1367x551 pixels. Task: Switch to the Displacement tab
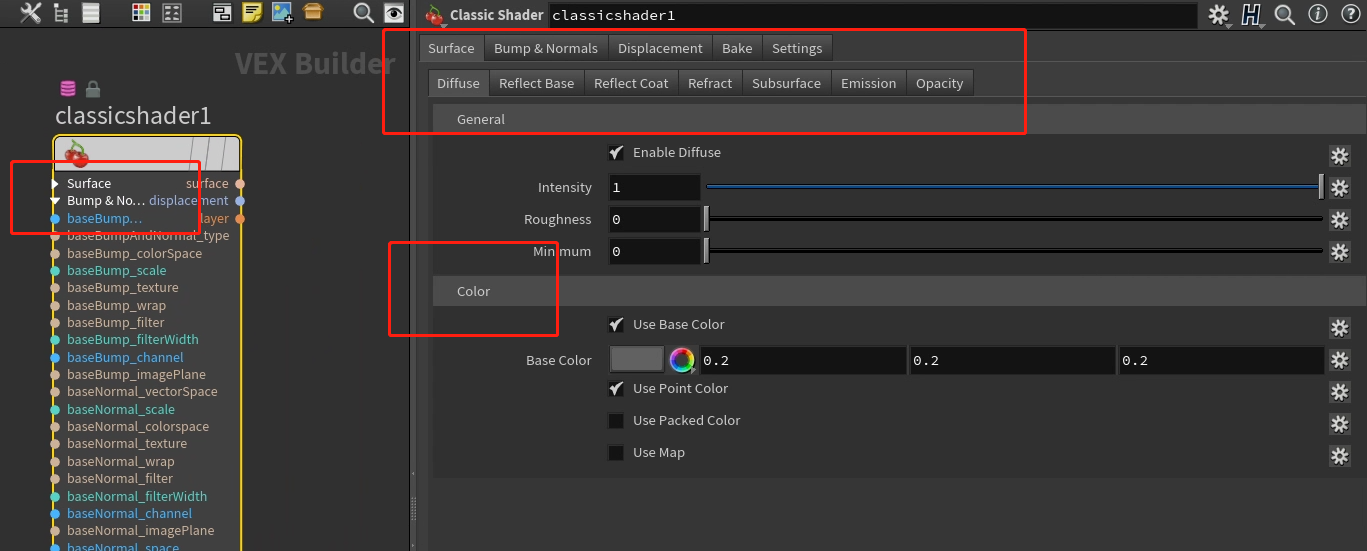(x=660, y=48)
